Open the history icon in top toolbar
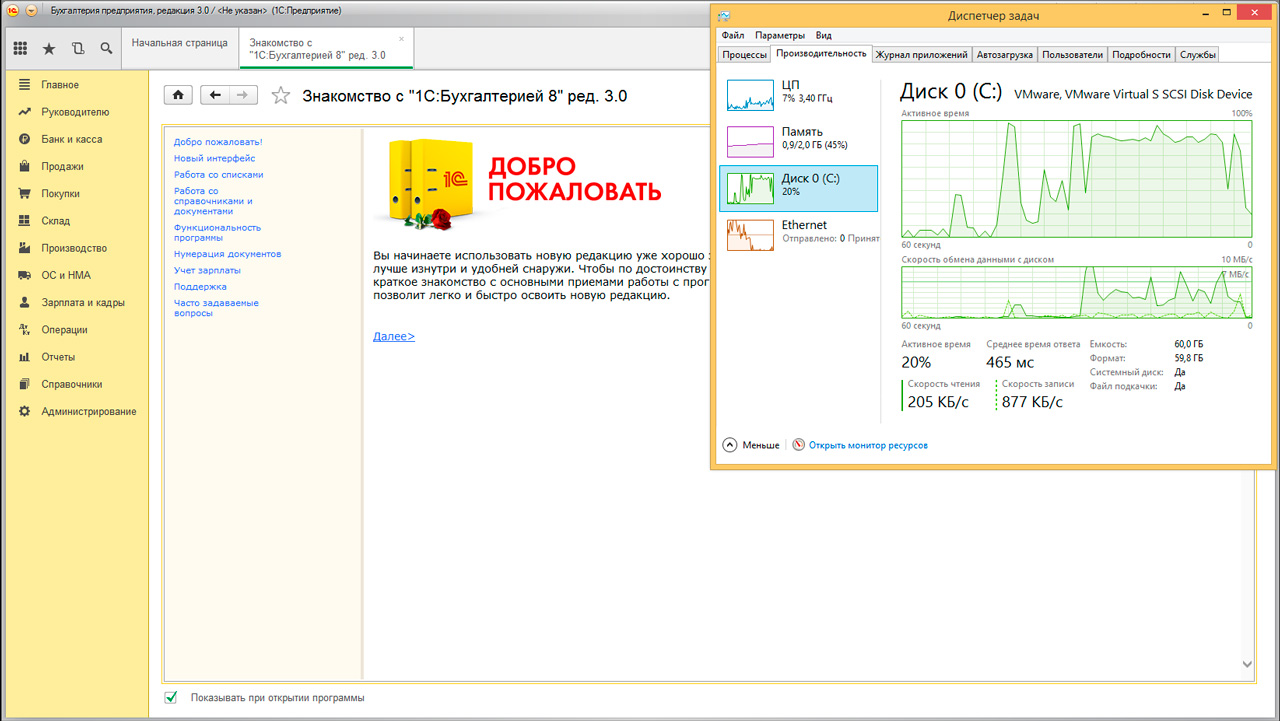 (x=78, y=48)
